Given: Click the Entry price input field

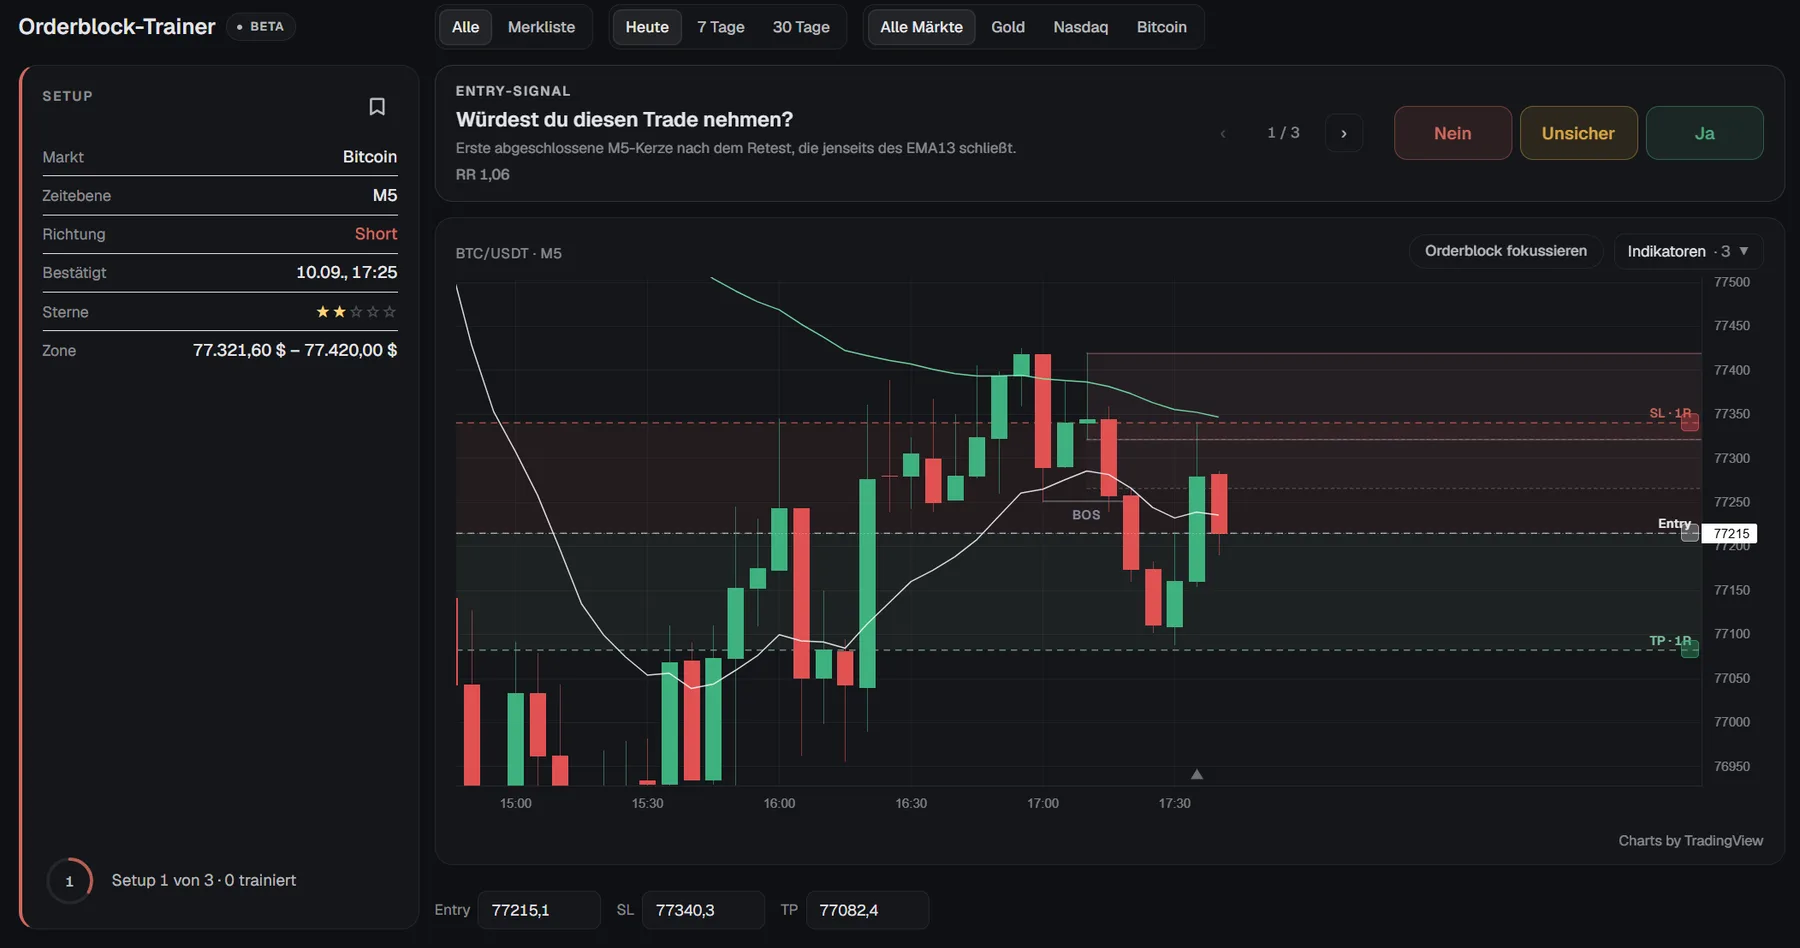Looking at the screenshot, I should [x=540, y=910].
